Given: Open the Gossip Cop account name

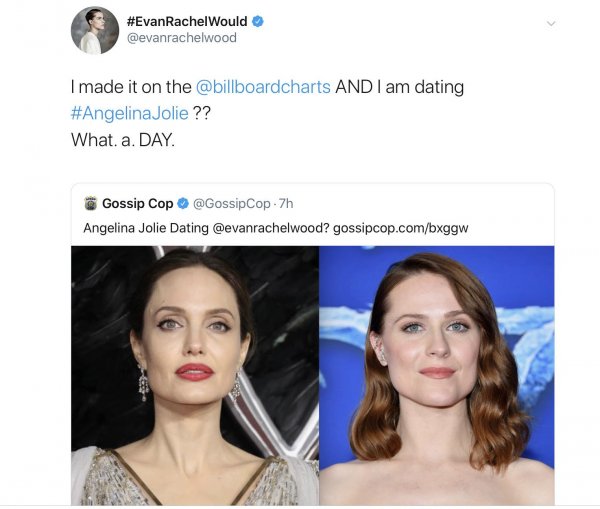Looking at the screenshot, I should 137,204.
